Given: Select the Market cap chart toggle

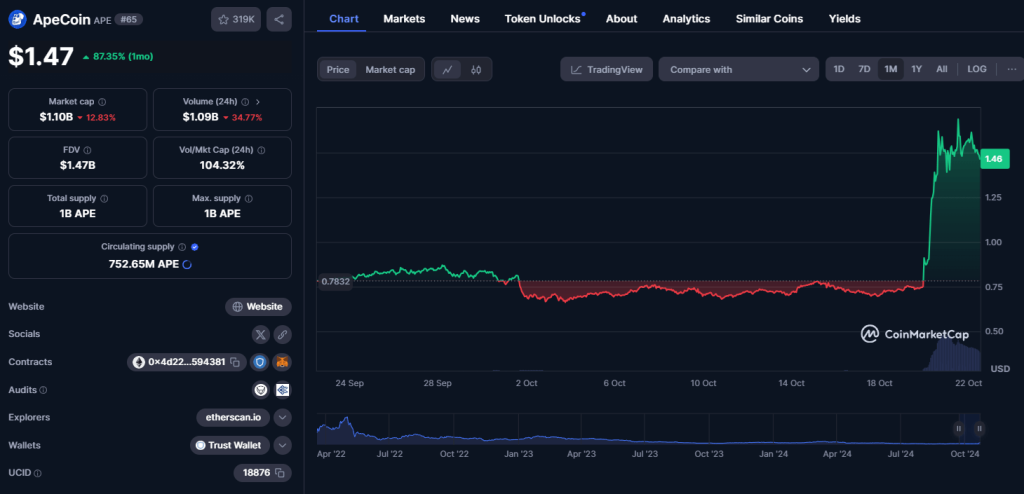Looking at the screenshot, I should 390,69.
